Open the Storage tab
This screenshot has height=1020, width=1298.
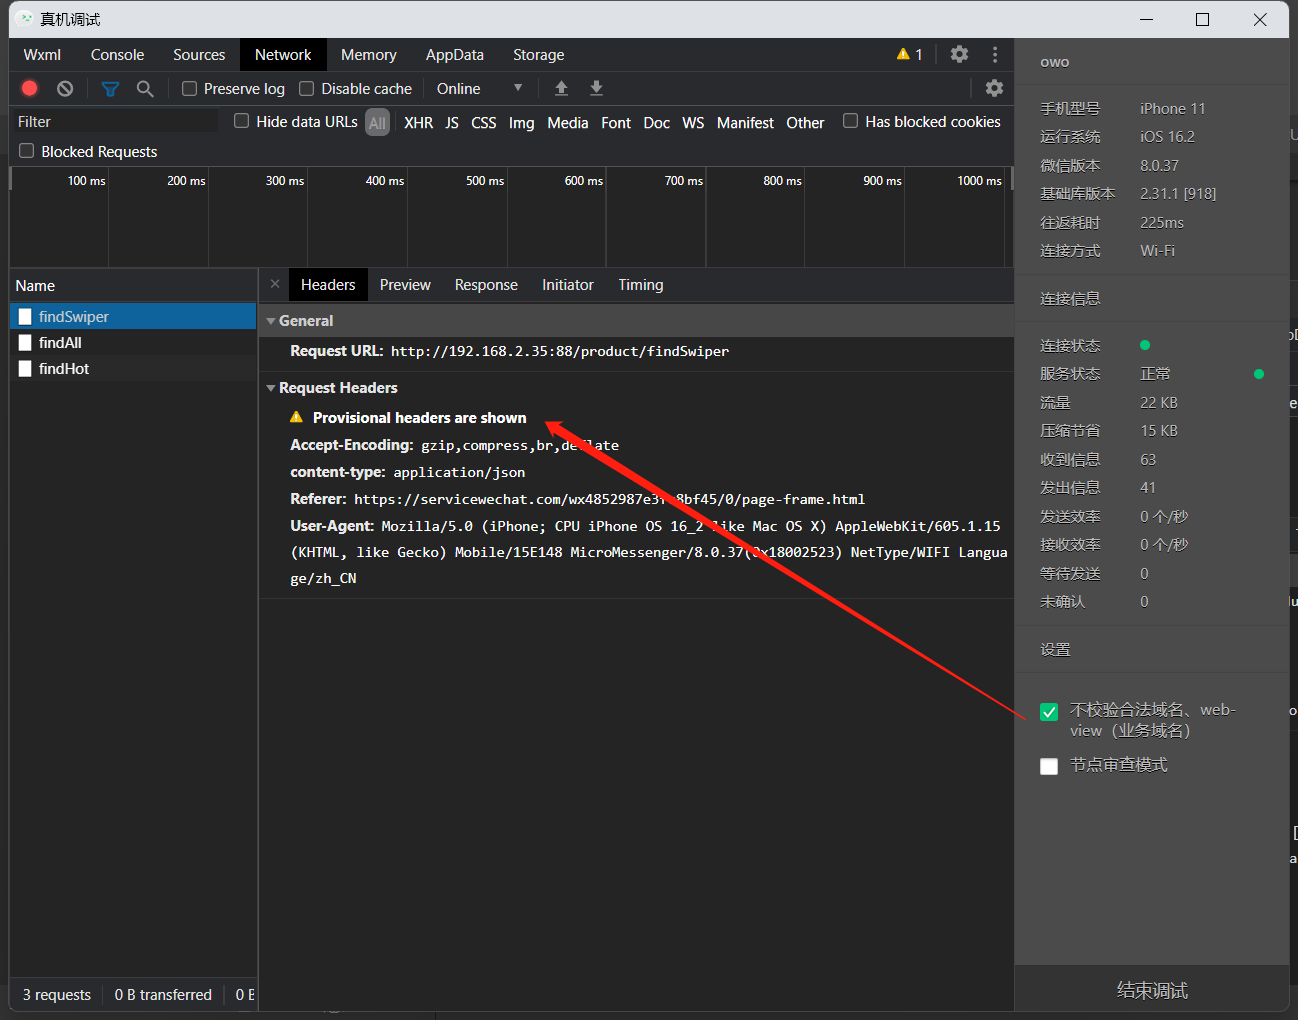click(538, 55)
